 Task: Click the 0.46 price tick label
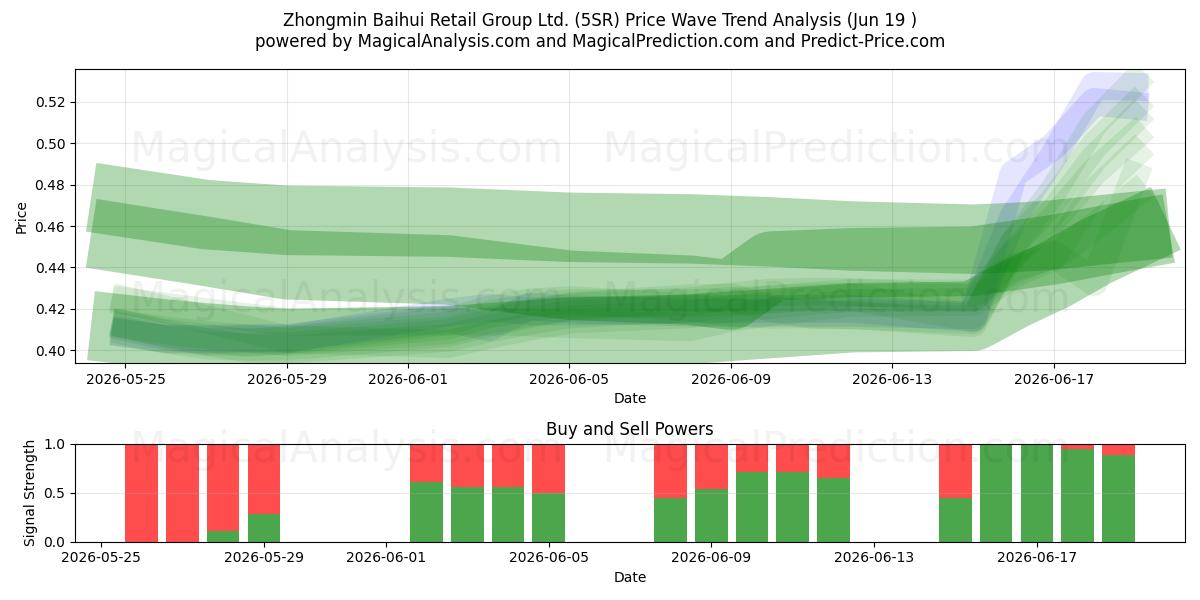(x=52, y=227)
